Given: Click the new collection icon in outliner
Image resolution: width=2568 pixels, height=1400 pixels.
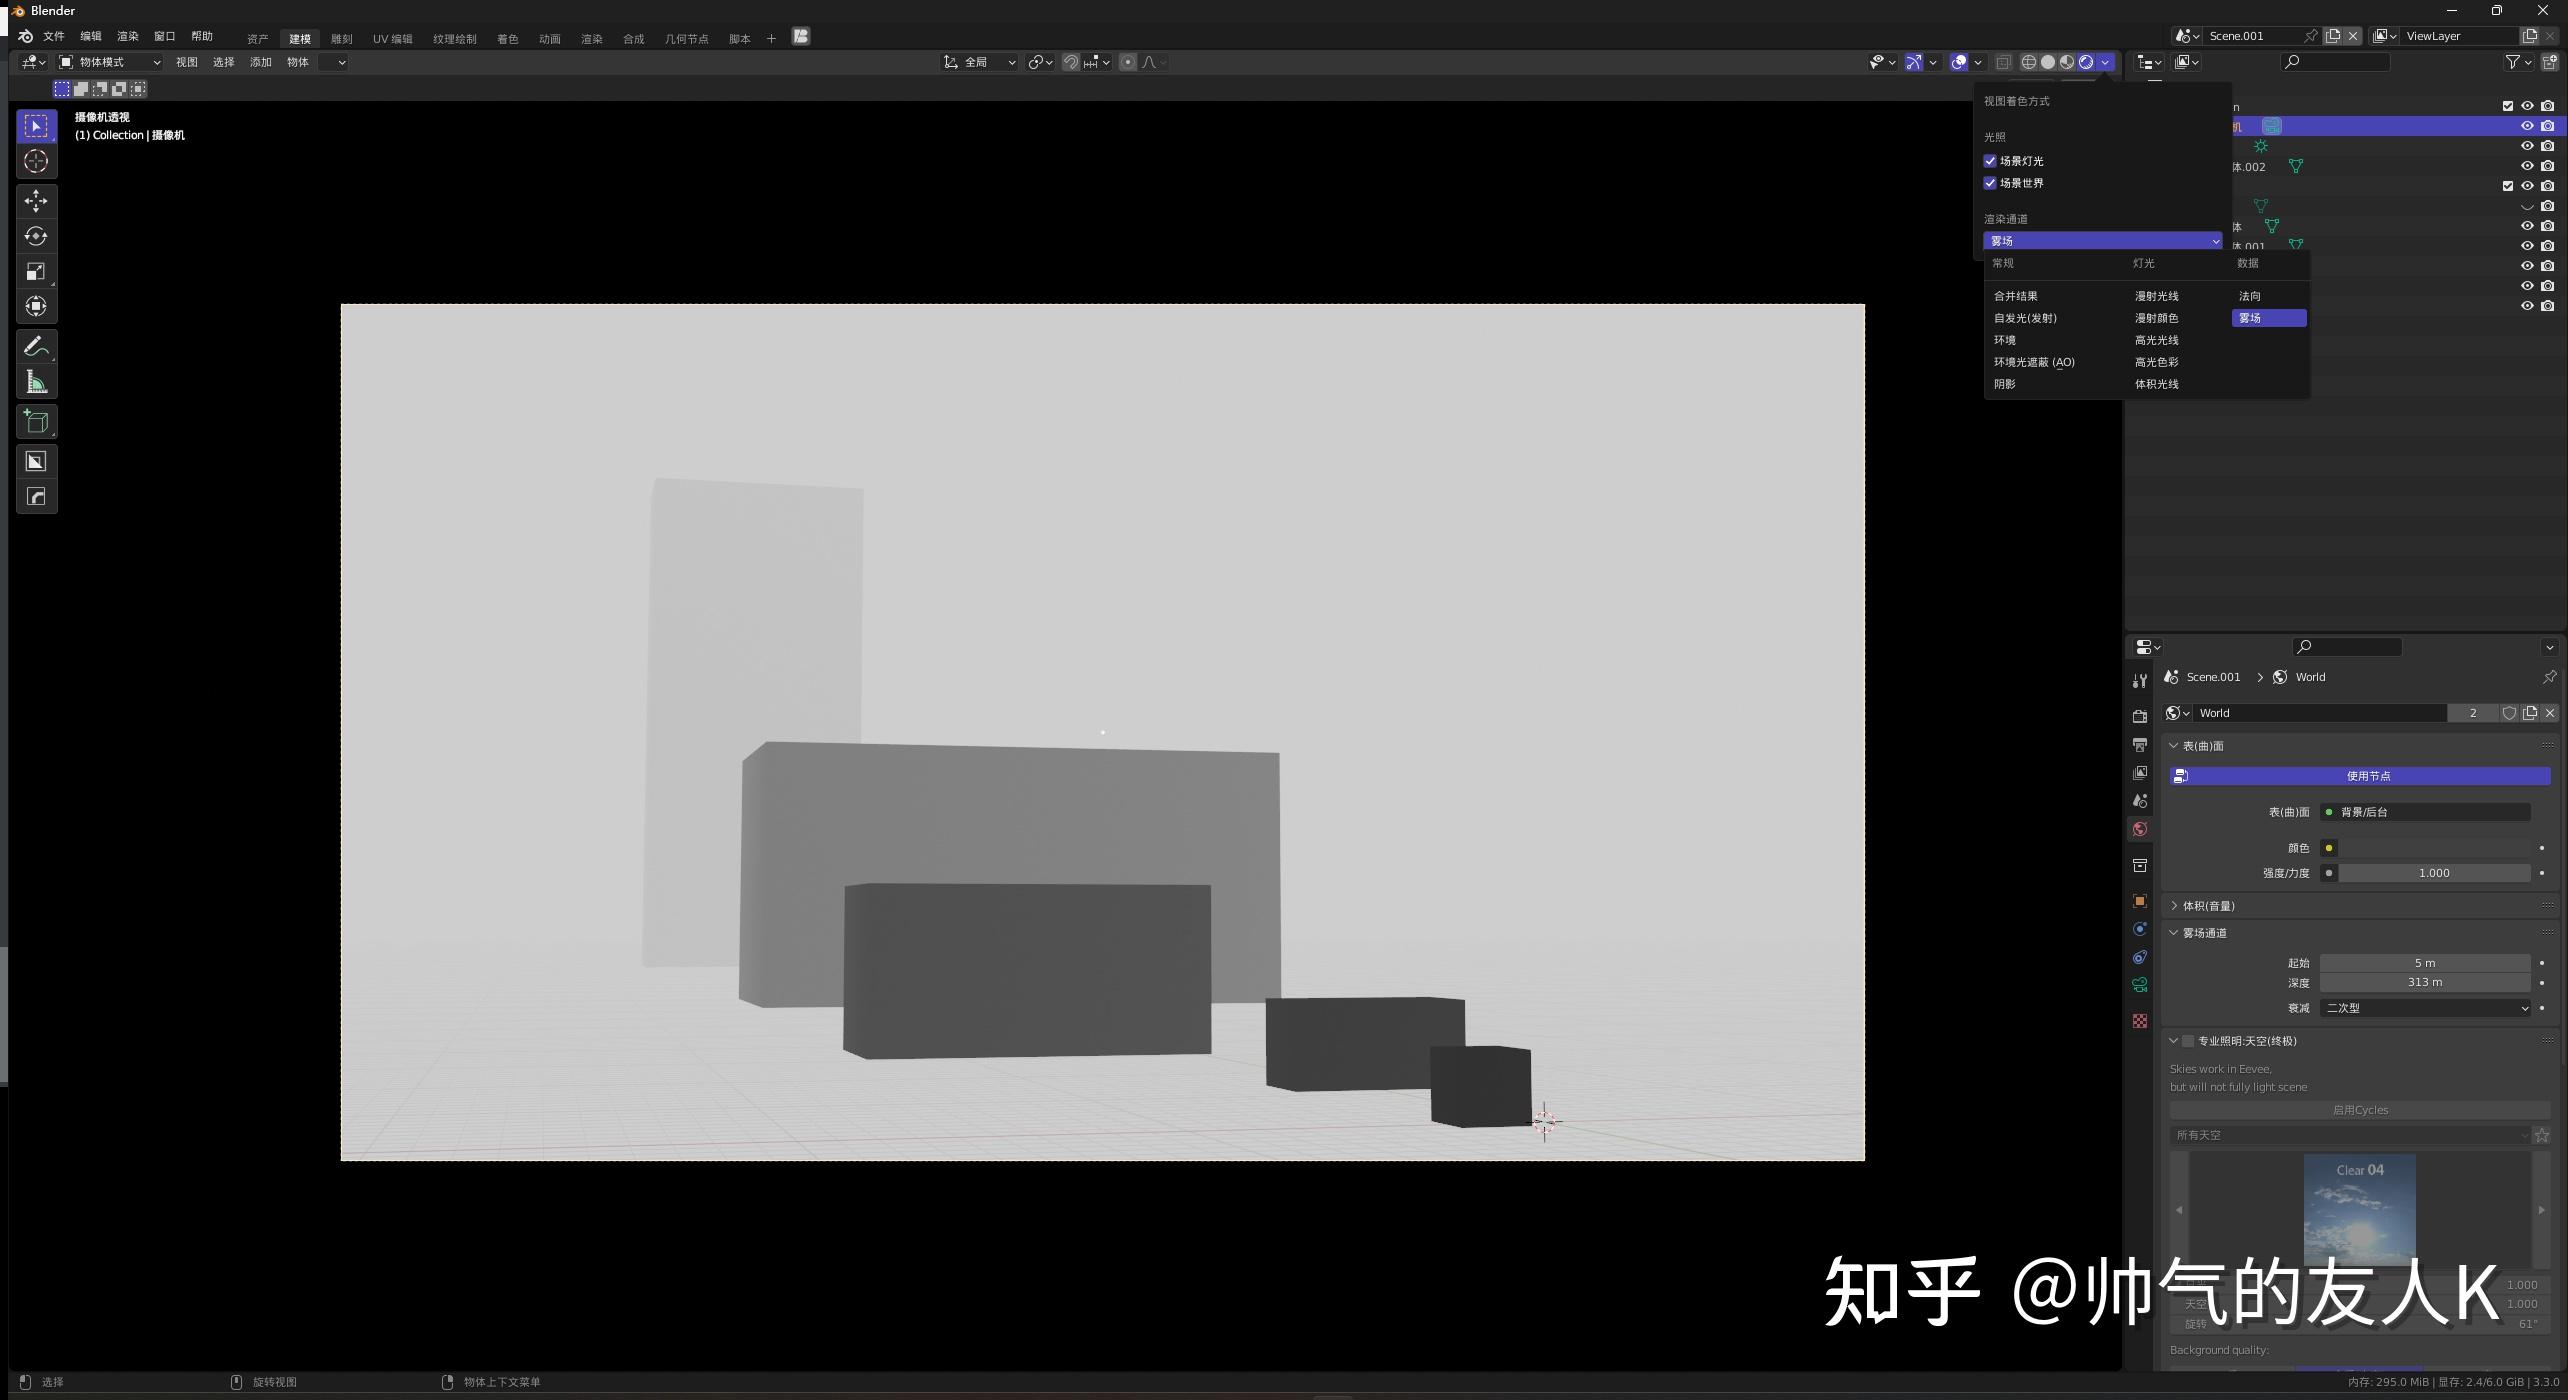Looking at the screenshot, I should point(2549,62).
